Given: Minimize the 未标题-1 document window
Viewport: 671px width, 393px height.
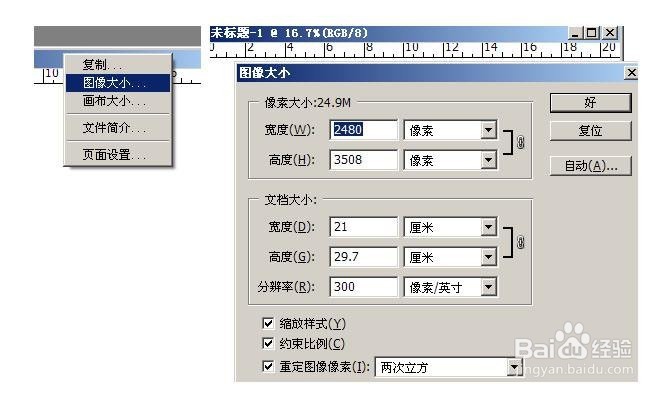Looking at the screenshot, I should pyautogui.click(x=575, y=33).
